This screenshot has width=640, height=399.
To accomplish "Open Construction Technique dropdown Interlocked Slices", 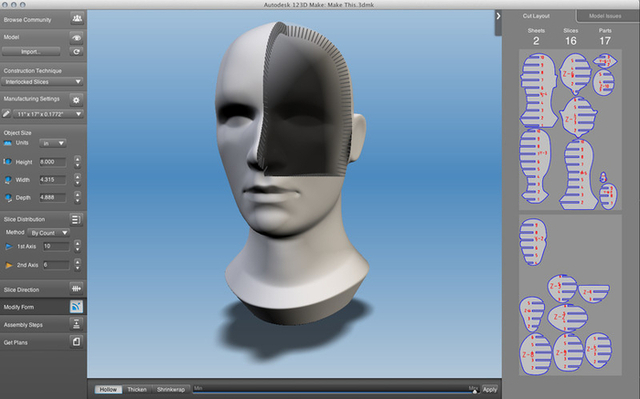I will [x=42, y=82].
